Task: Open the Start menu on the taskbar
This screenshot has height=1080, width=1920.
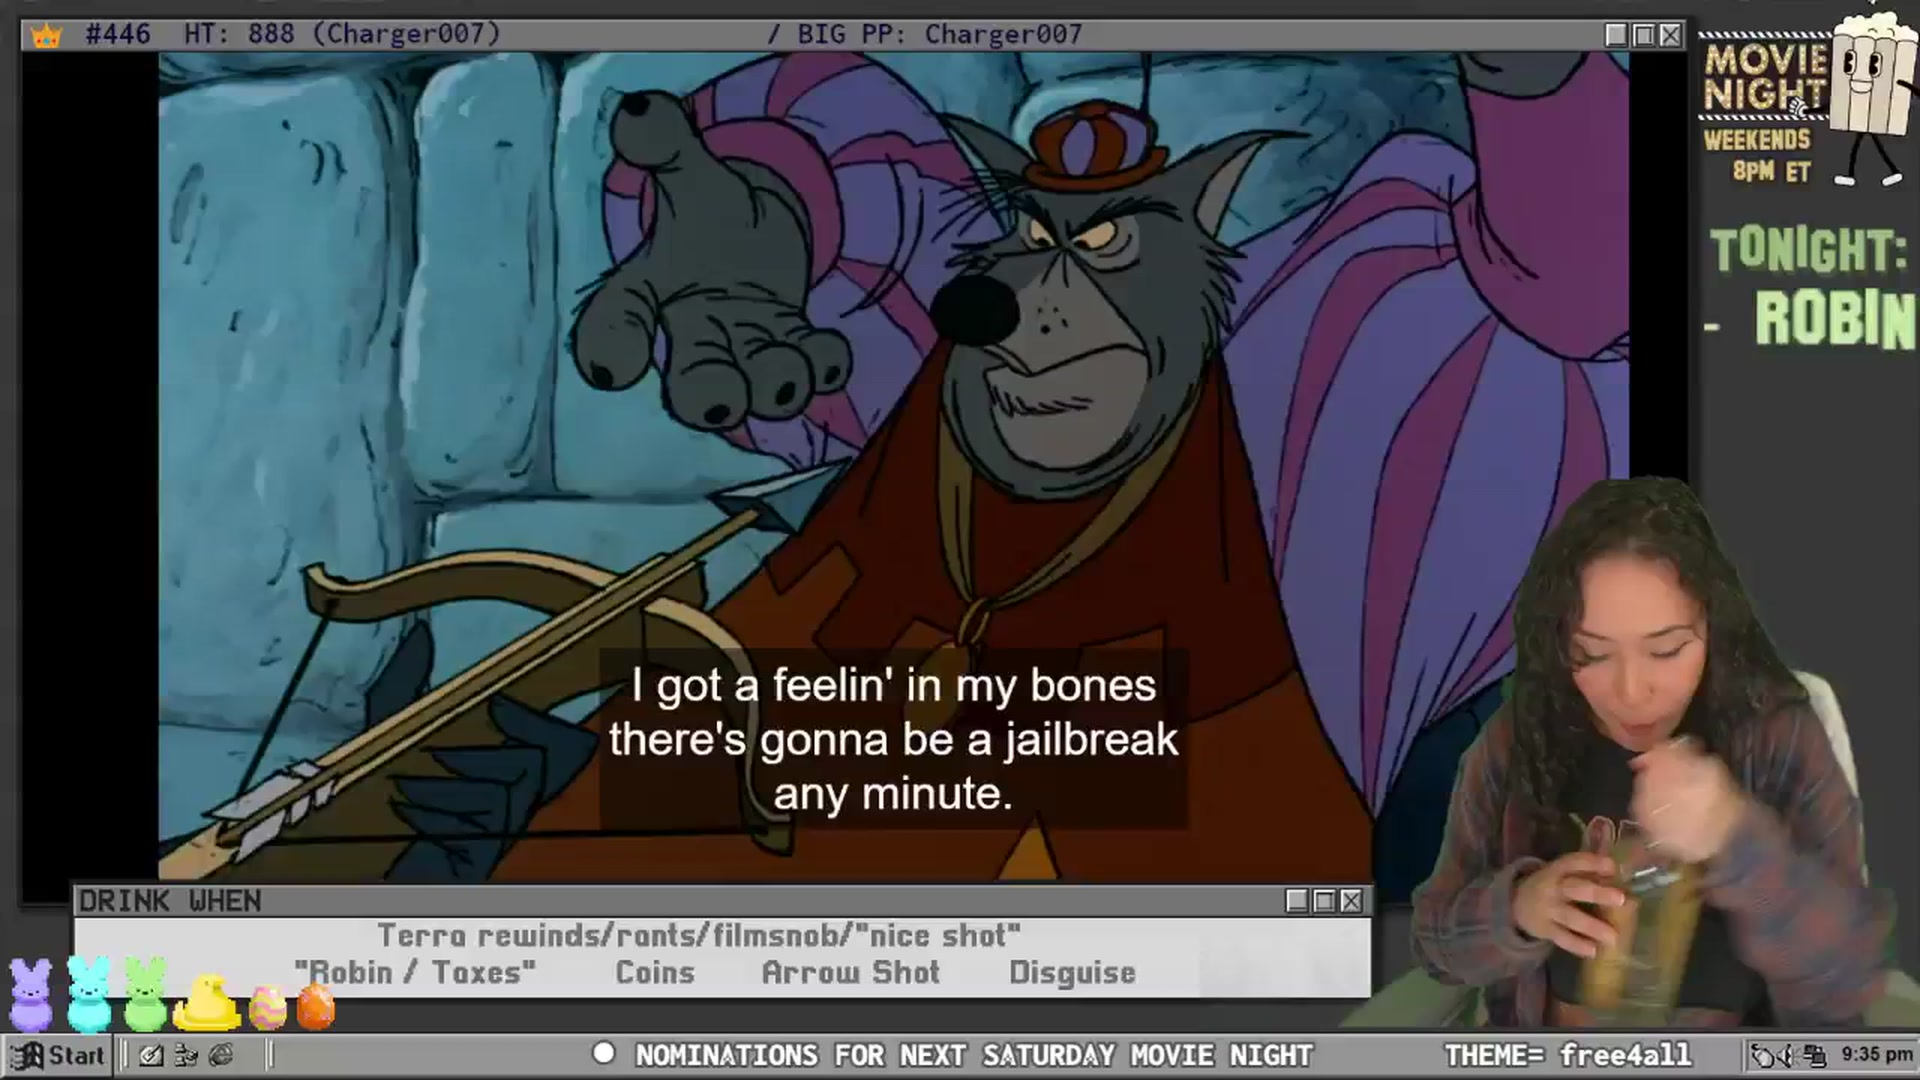Action: 57,1055
